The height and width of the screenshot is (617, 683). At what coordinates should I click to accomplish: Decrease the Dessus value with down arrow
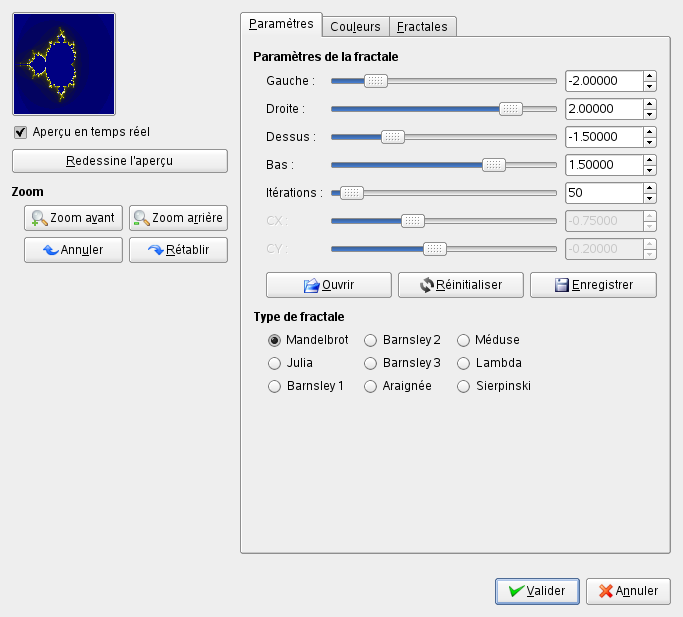(x=649, y=142)
